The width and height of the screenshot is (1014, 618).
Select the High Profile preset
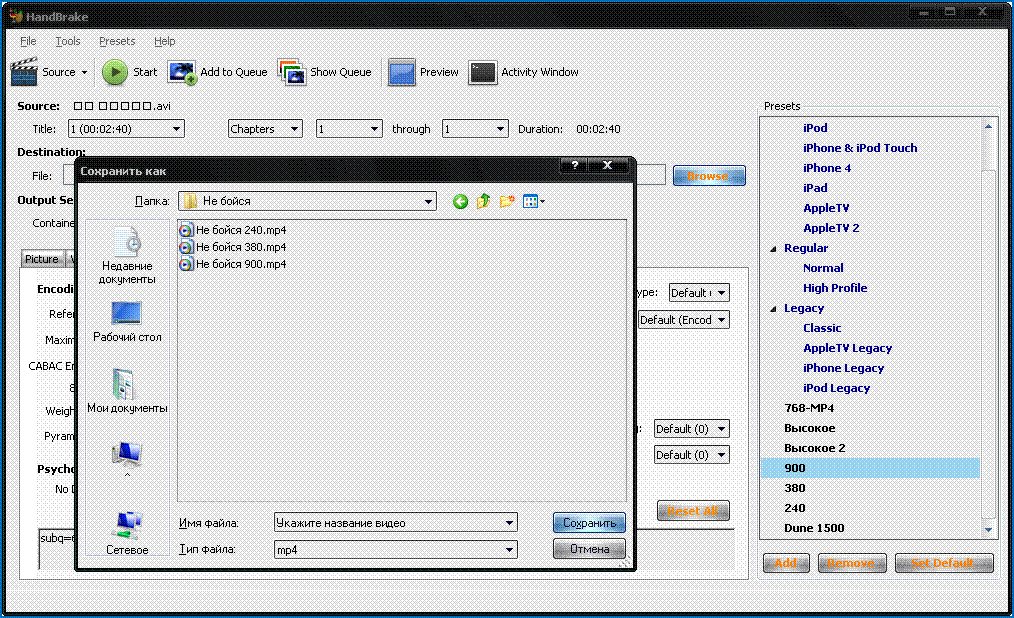(835, 288)
